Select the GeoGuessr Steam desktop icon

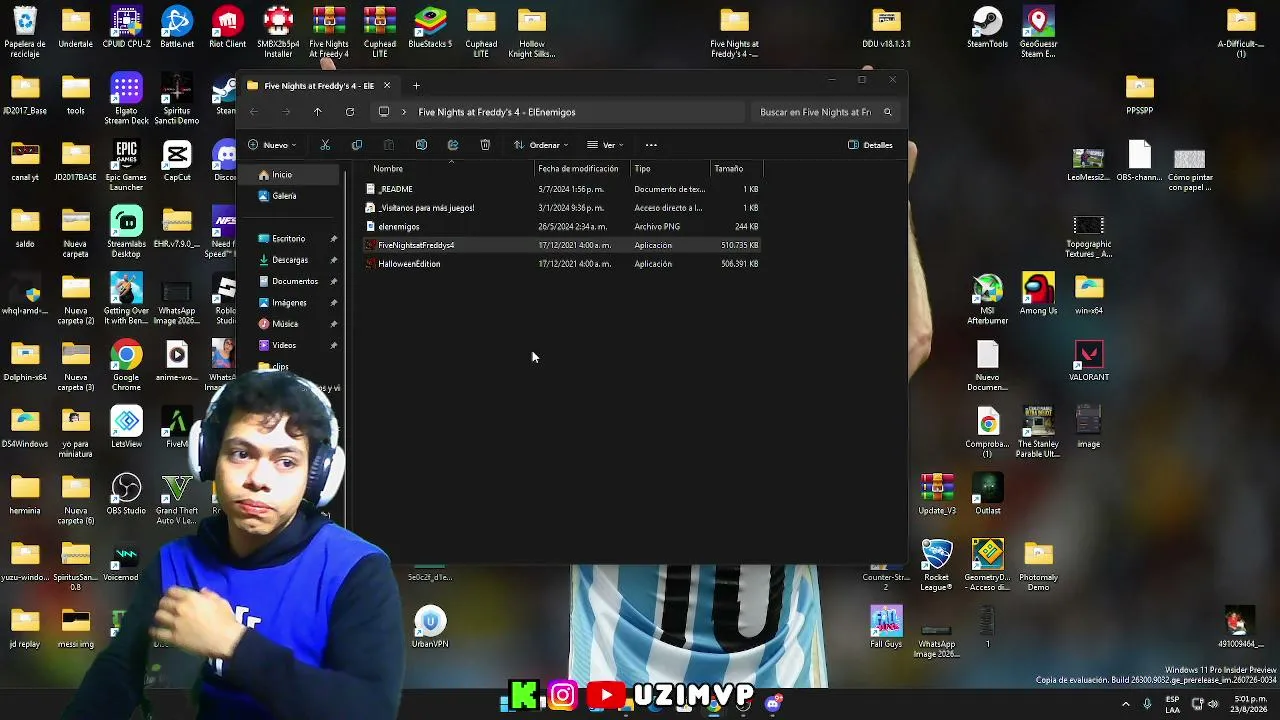point(1038,32)
